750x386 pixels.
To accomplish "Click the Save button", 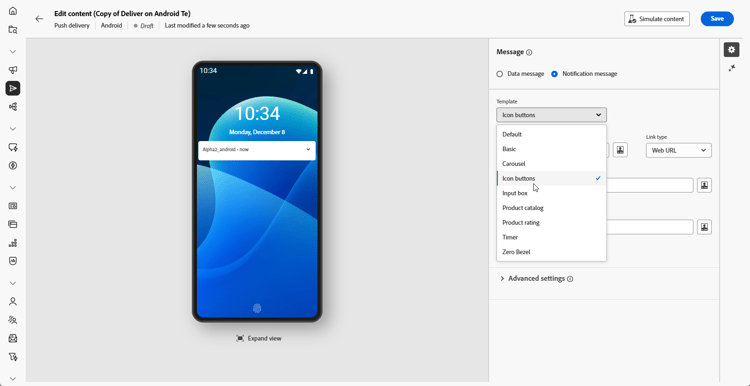I will [x=717, y=19].
